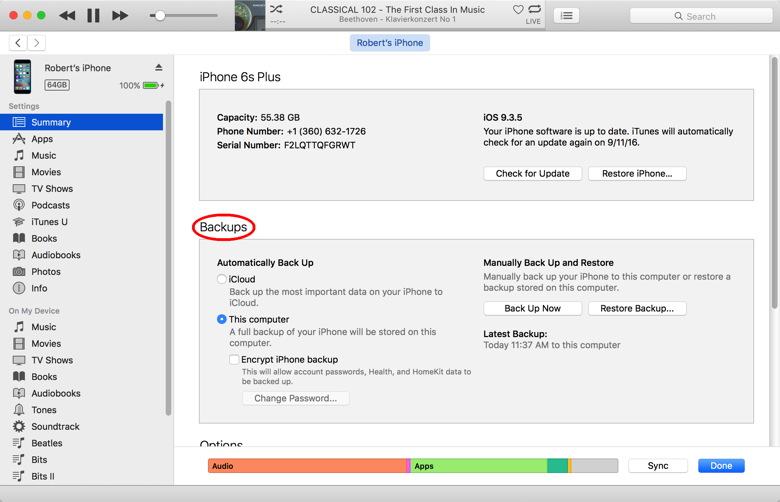Click the Audio segment of storage bar

click(x=307, y=466)
